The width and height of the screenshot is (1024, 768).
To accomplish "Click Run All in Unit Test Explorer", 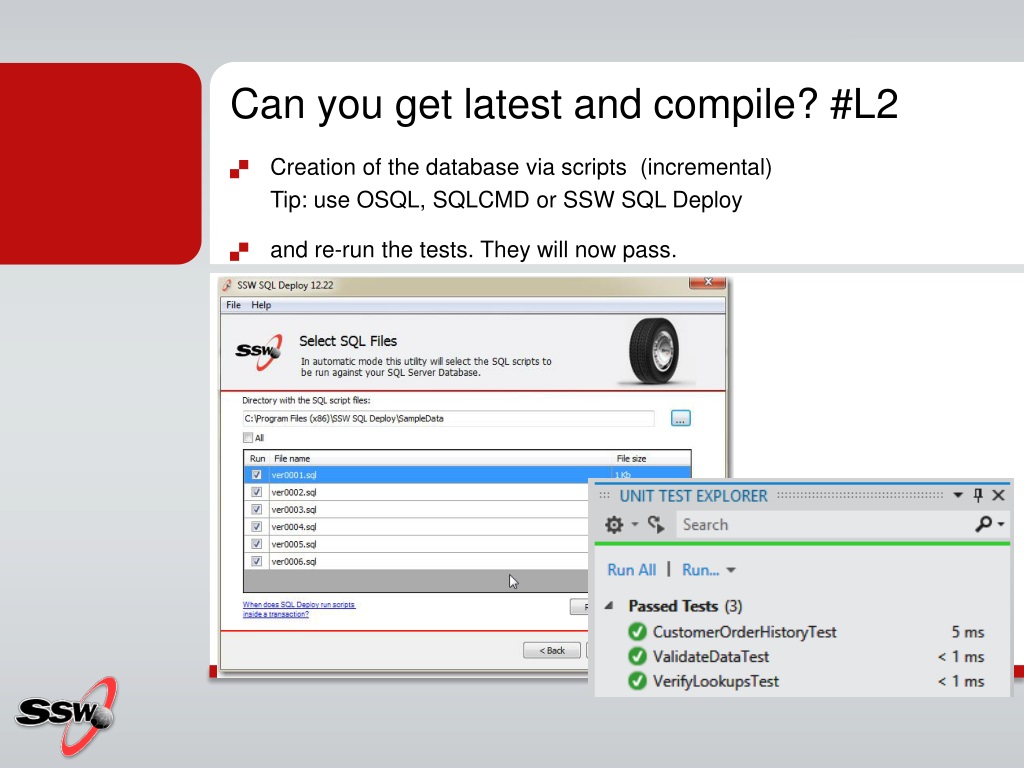I will point(632,570).
